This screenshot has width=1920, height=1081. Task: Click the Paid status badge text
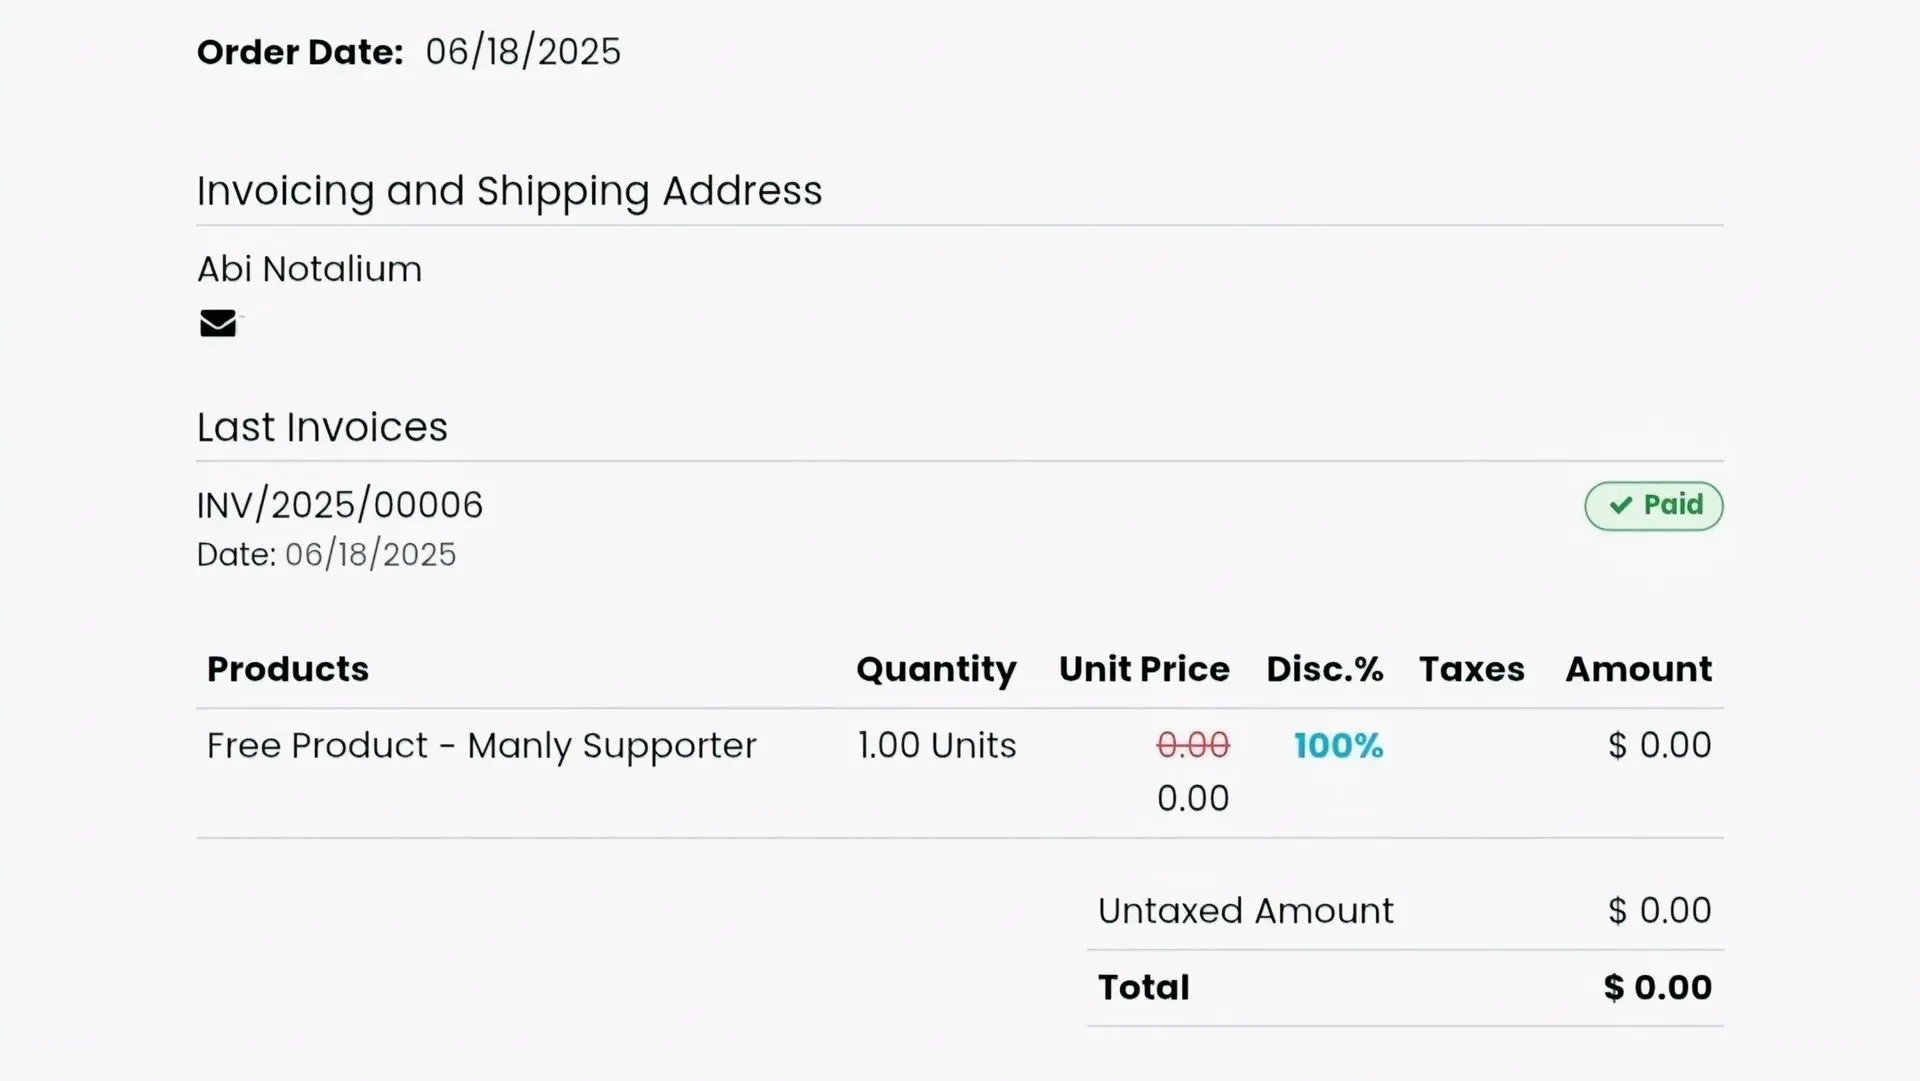(1673, 504)
